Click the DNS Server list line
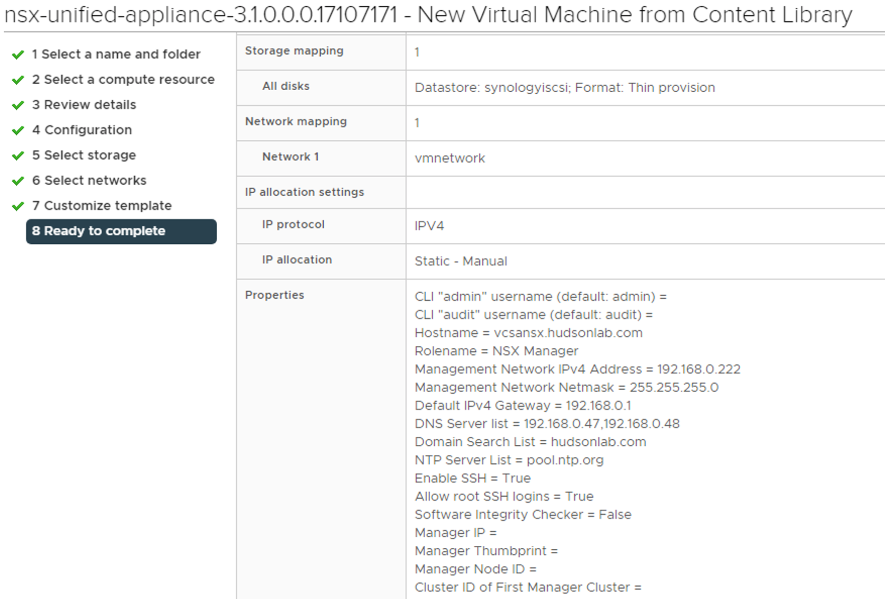Image resolution: width=885 pixels, height=599 pixels. tap(547, 423)
